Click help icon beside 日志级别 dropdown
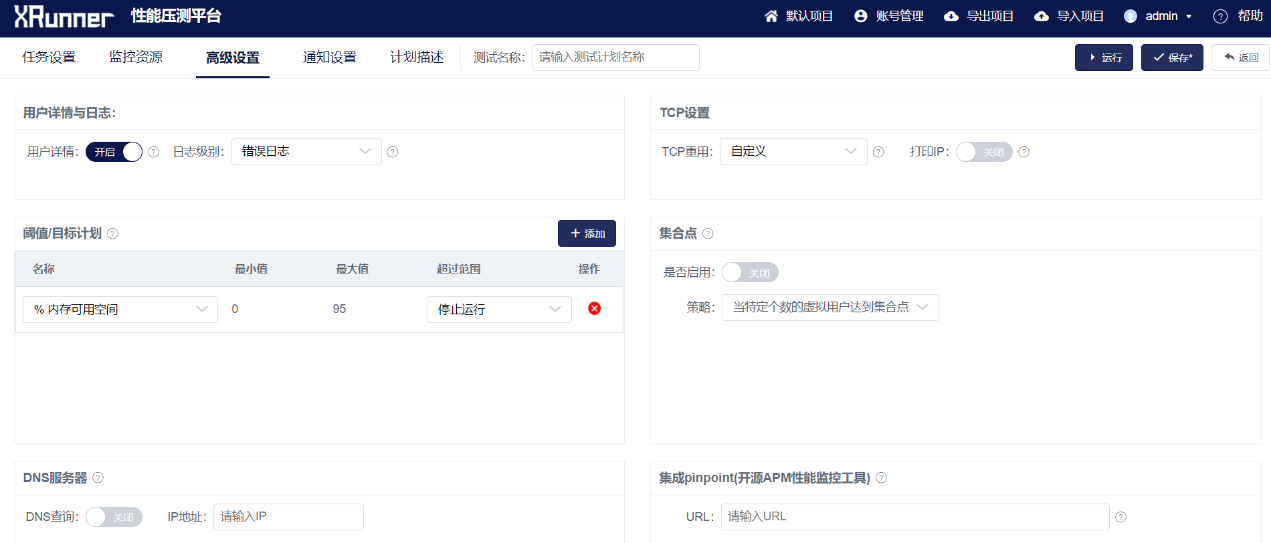The width and height of the screenshot is (1271, 543). pos(392,152)
